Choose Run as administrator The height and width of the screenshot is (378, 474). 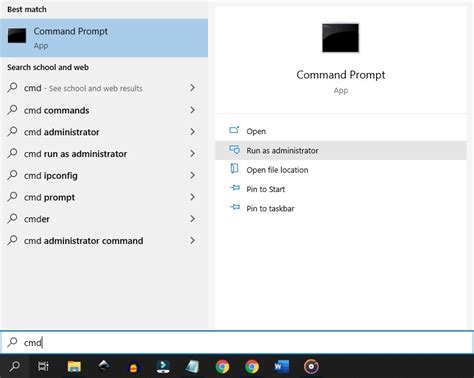pos(341,150)
